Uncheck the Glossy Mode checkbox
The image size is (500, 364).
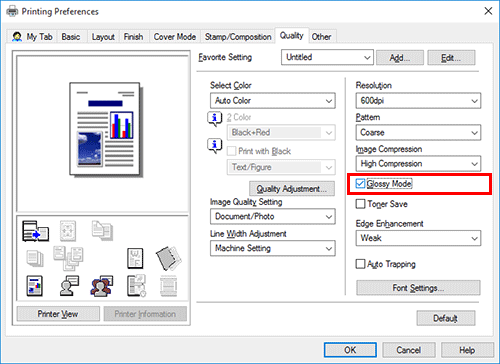pyautogui.click(x=360, y=184)
